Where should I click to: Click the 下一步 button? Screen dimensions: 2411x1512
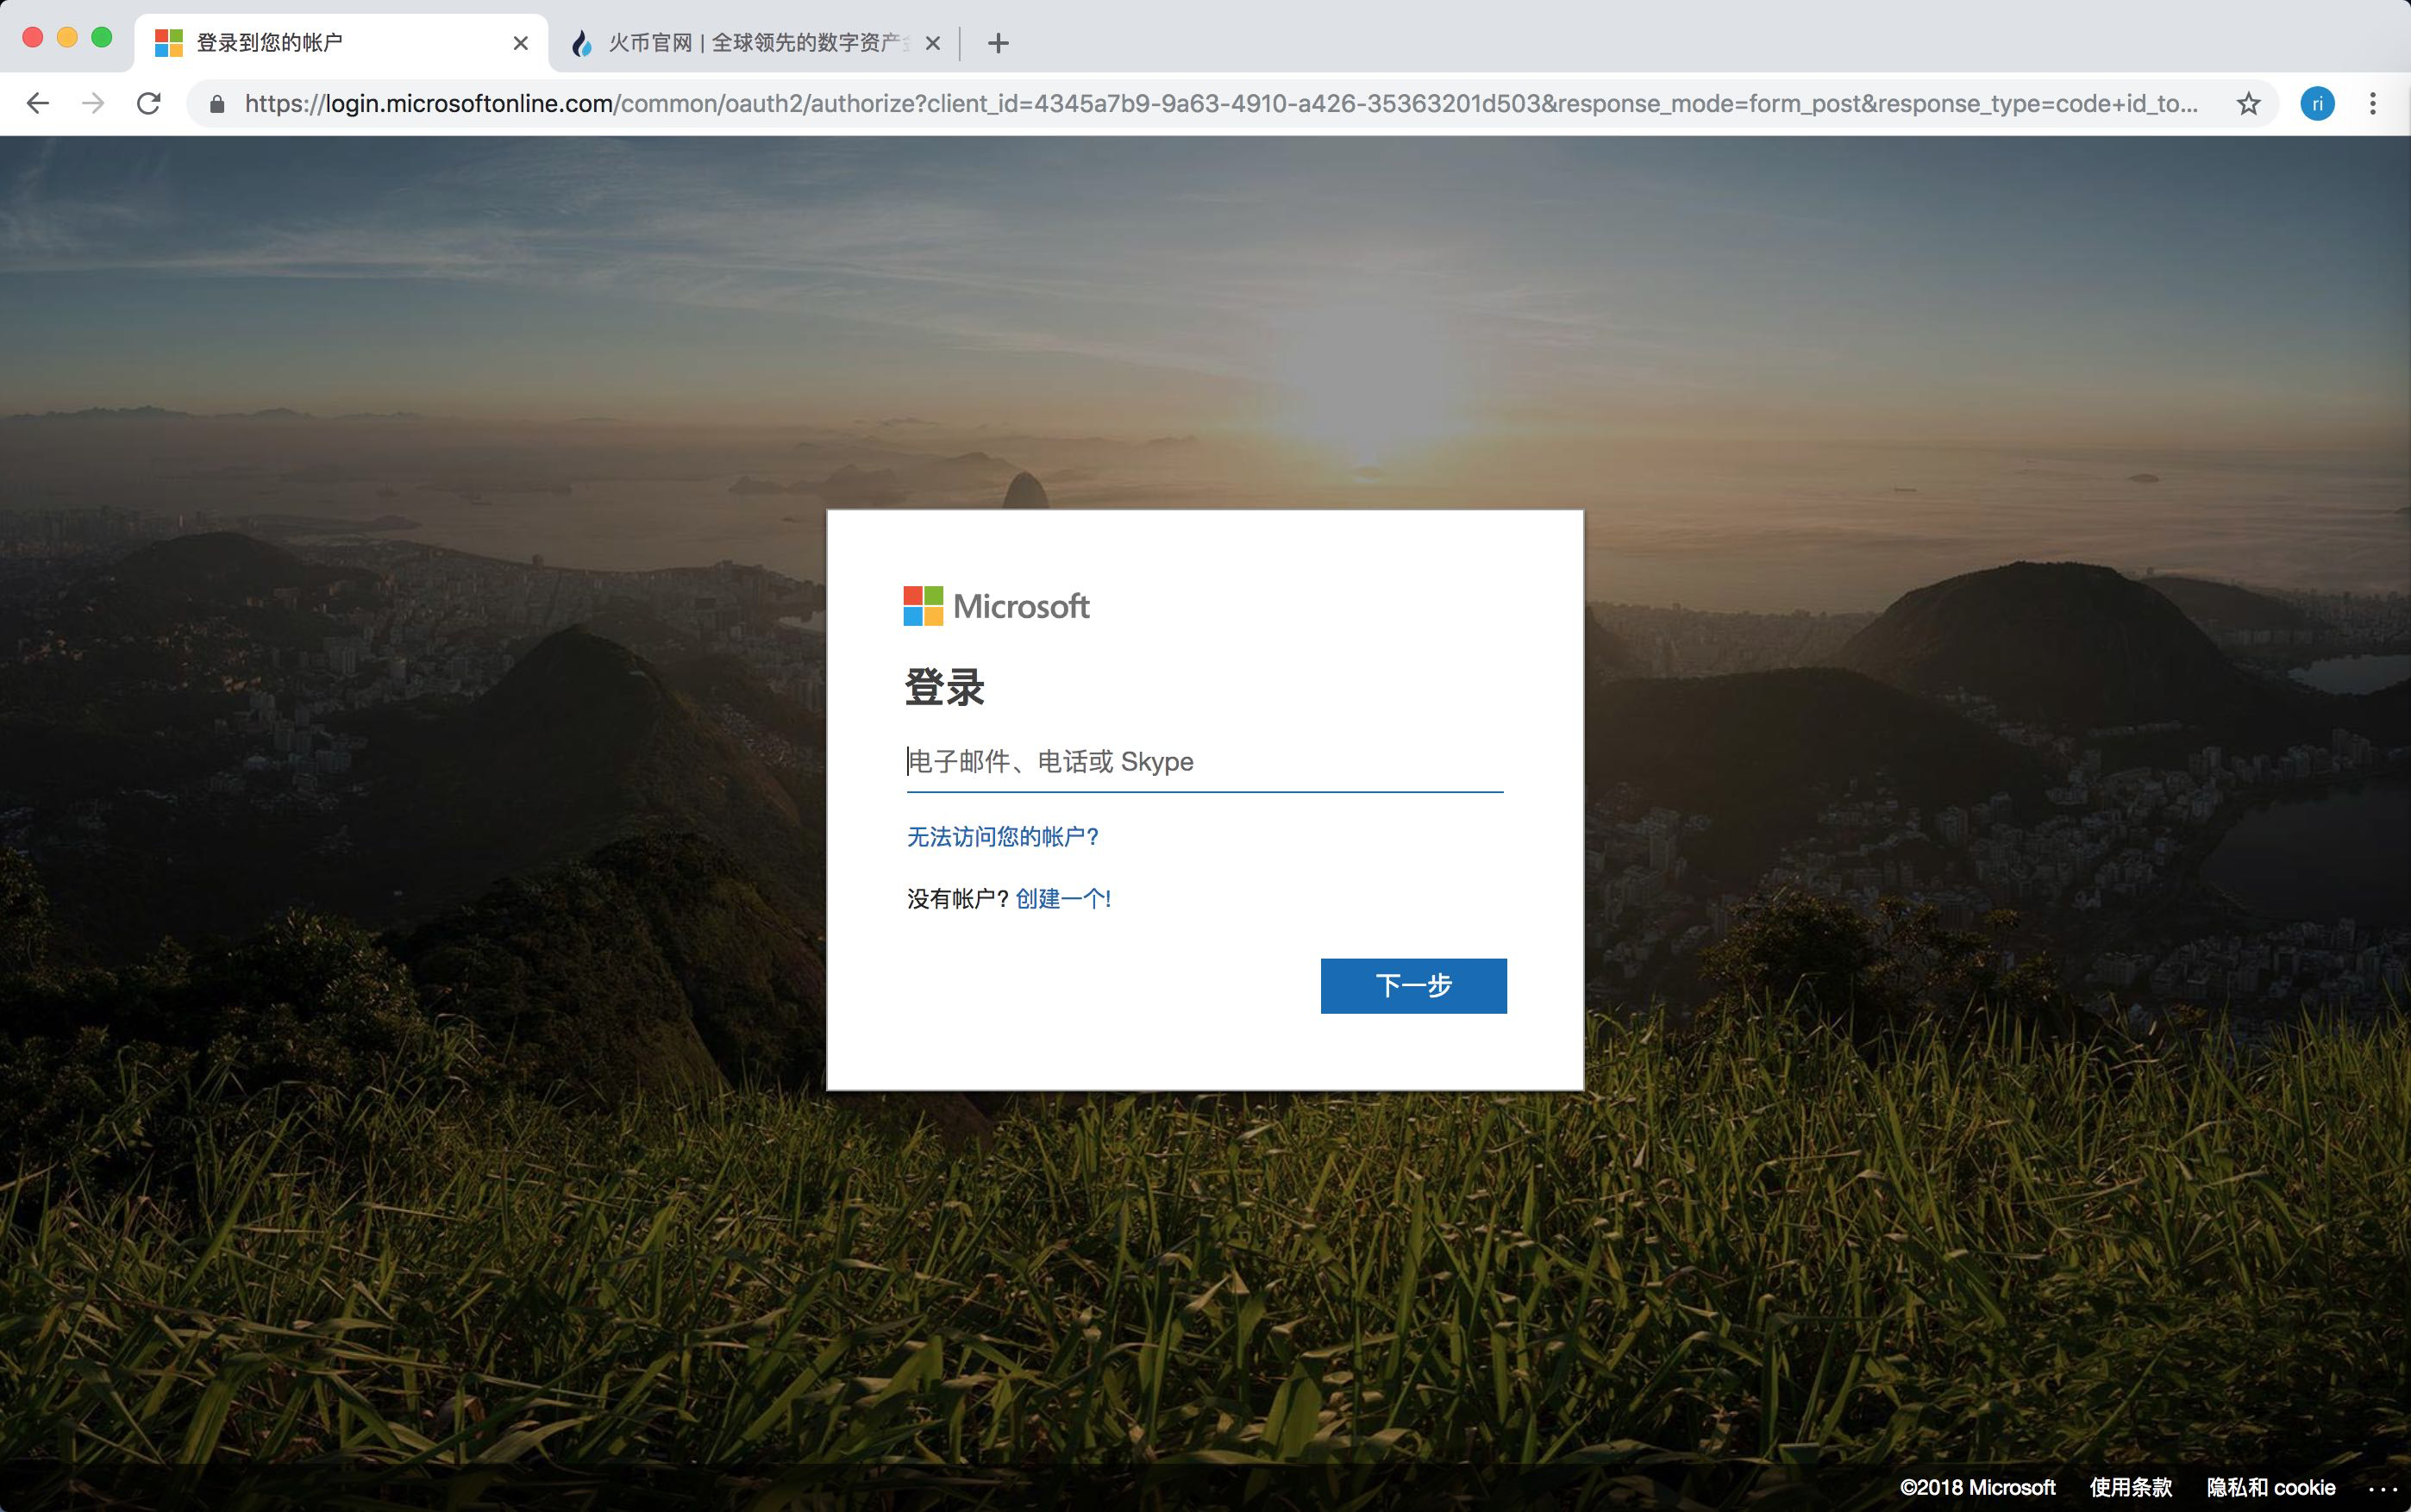(x=1413, y=986)
